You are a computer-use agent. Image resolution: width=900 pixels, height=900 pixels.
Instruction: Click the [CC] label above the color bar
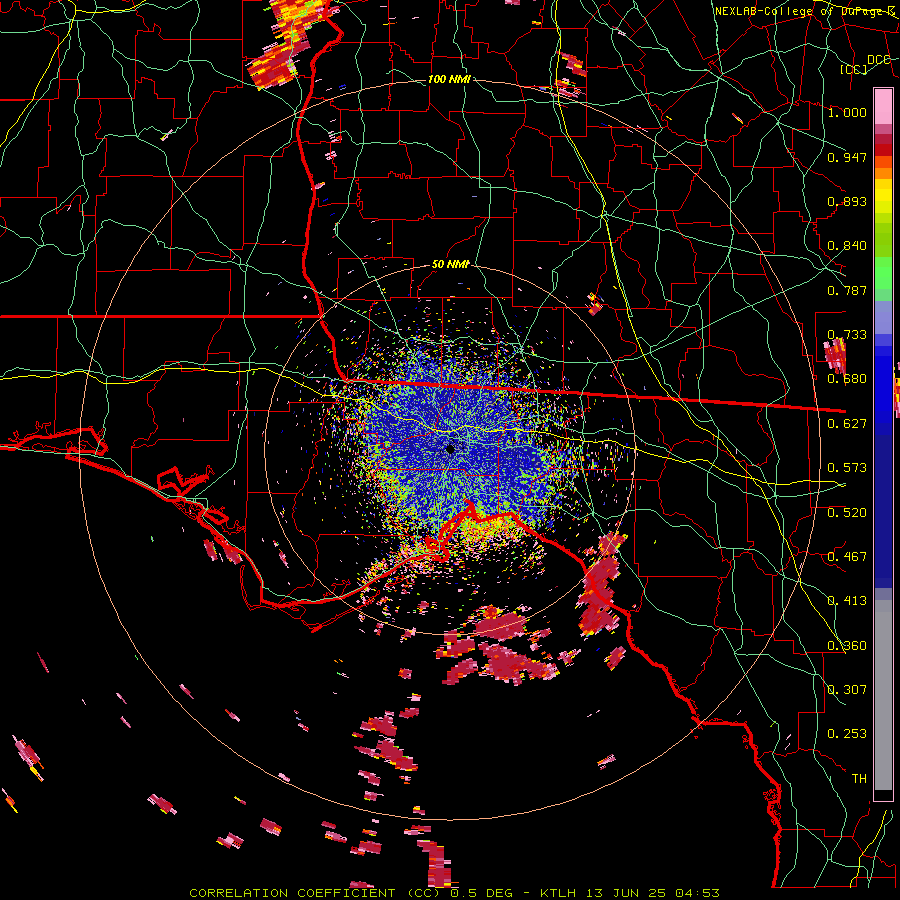[x=854, y=69]
